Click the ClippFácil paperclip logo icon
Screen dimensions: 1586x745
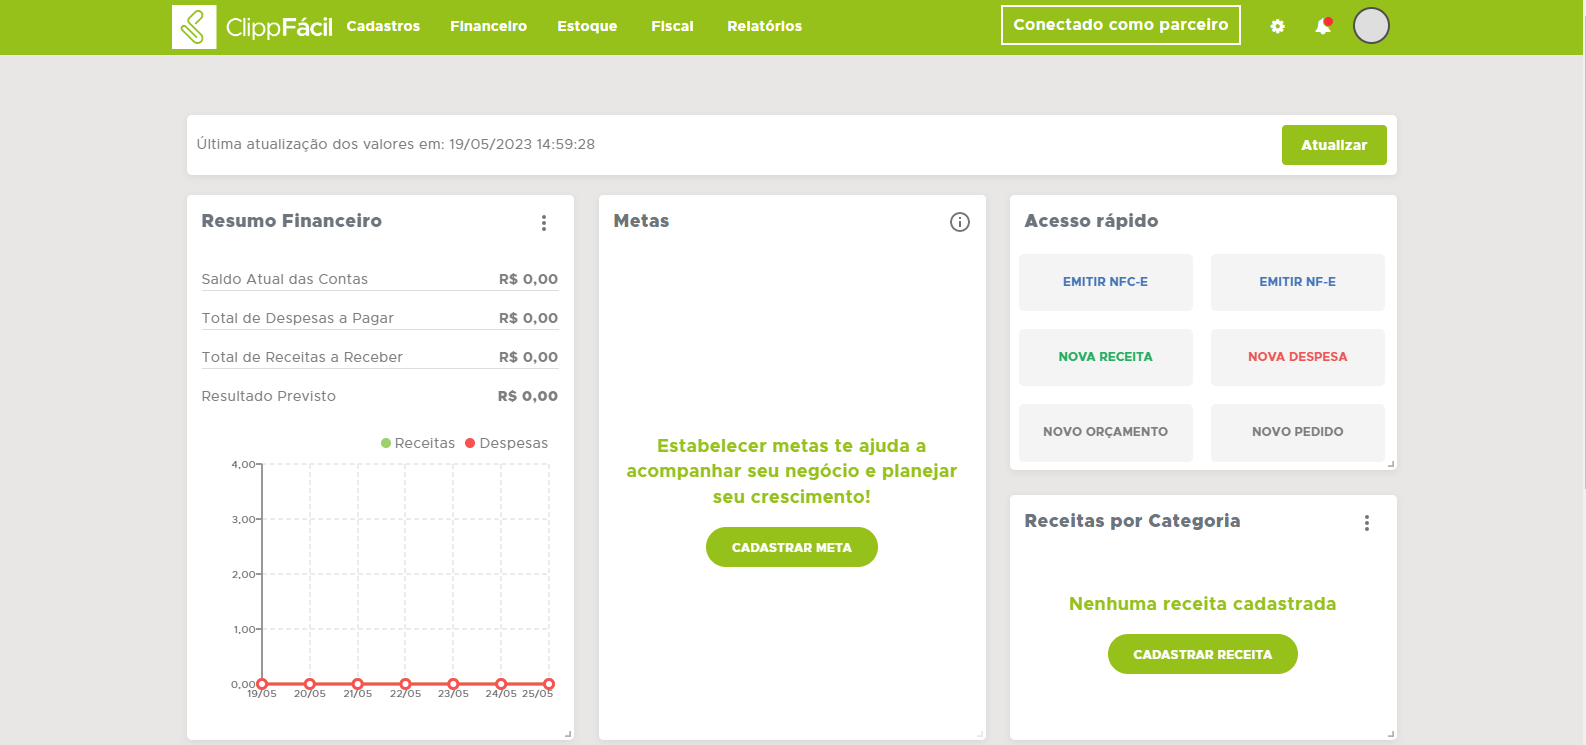194,27
